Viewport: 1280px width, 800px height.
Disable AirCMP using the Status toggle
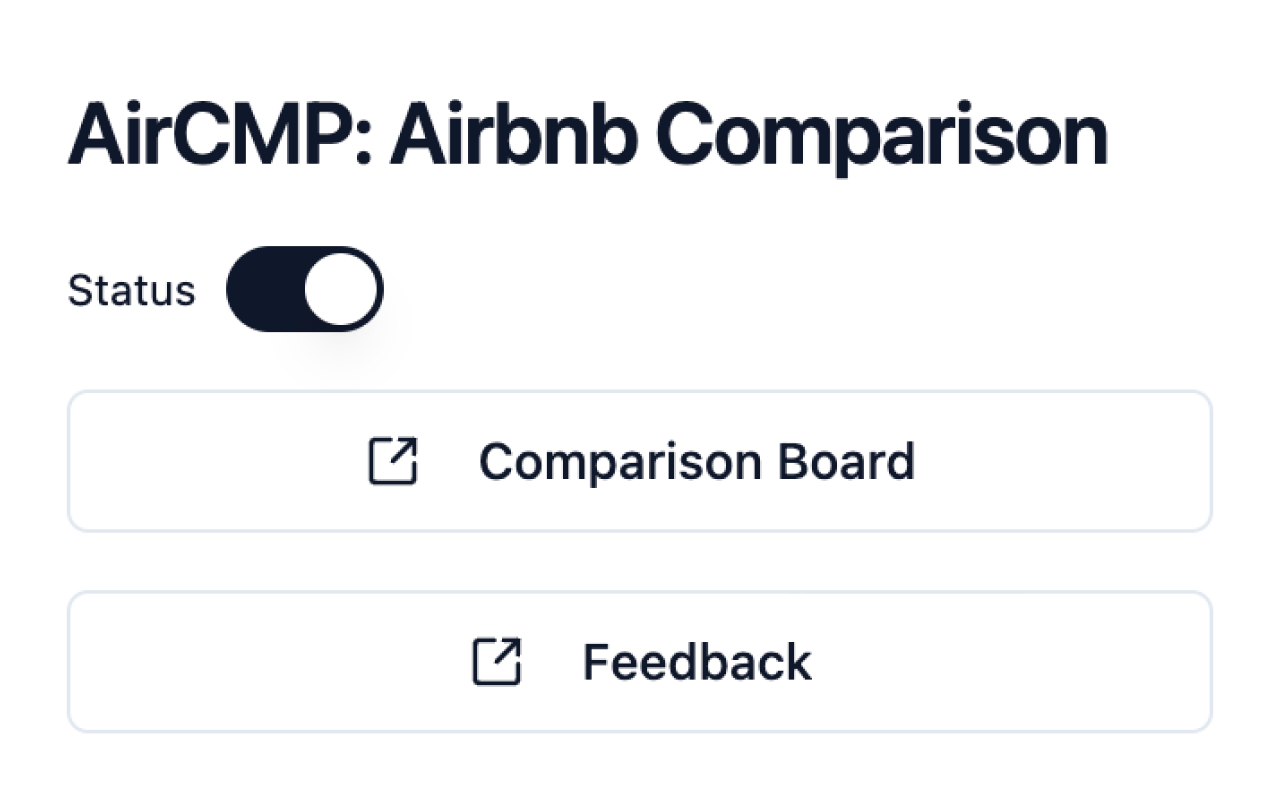pos(305,289)
